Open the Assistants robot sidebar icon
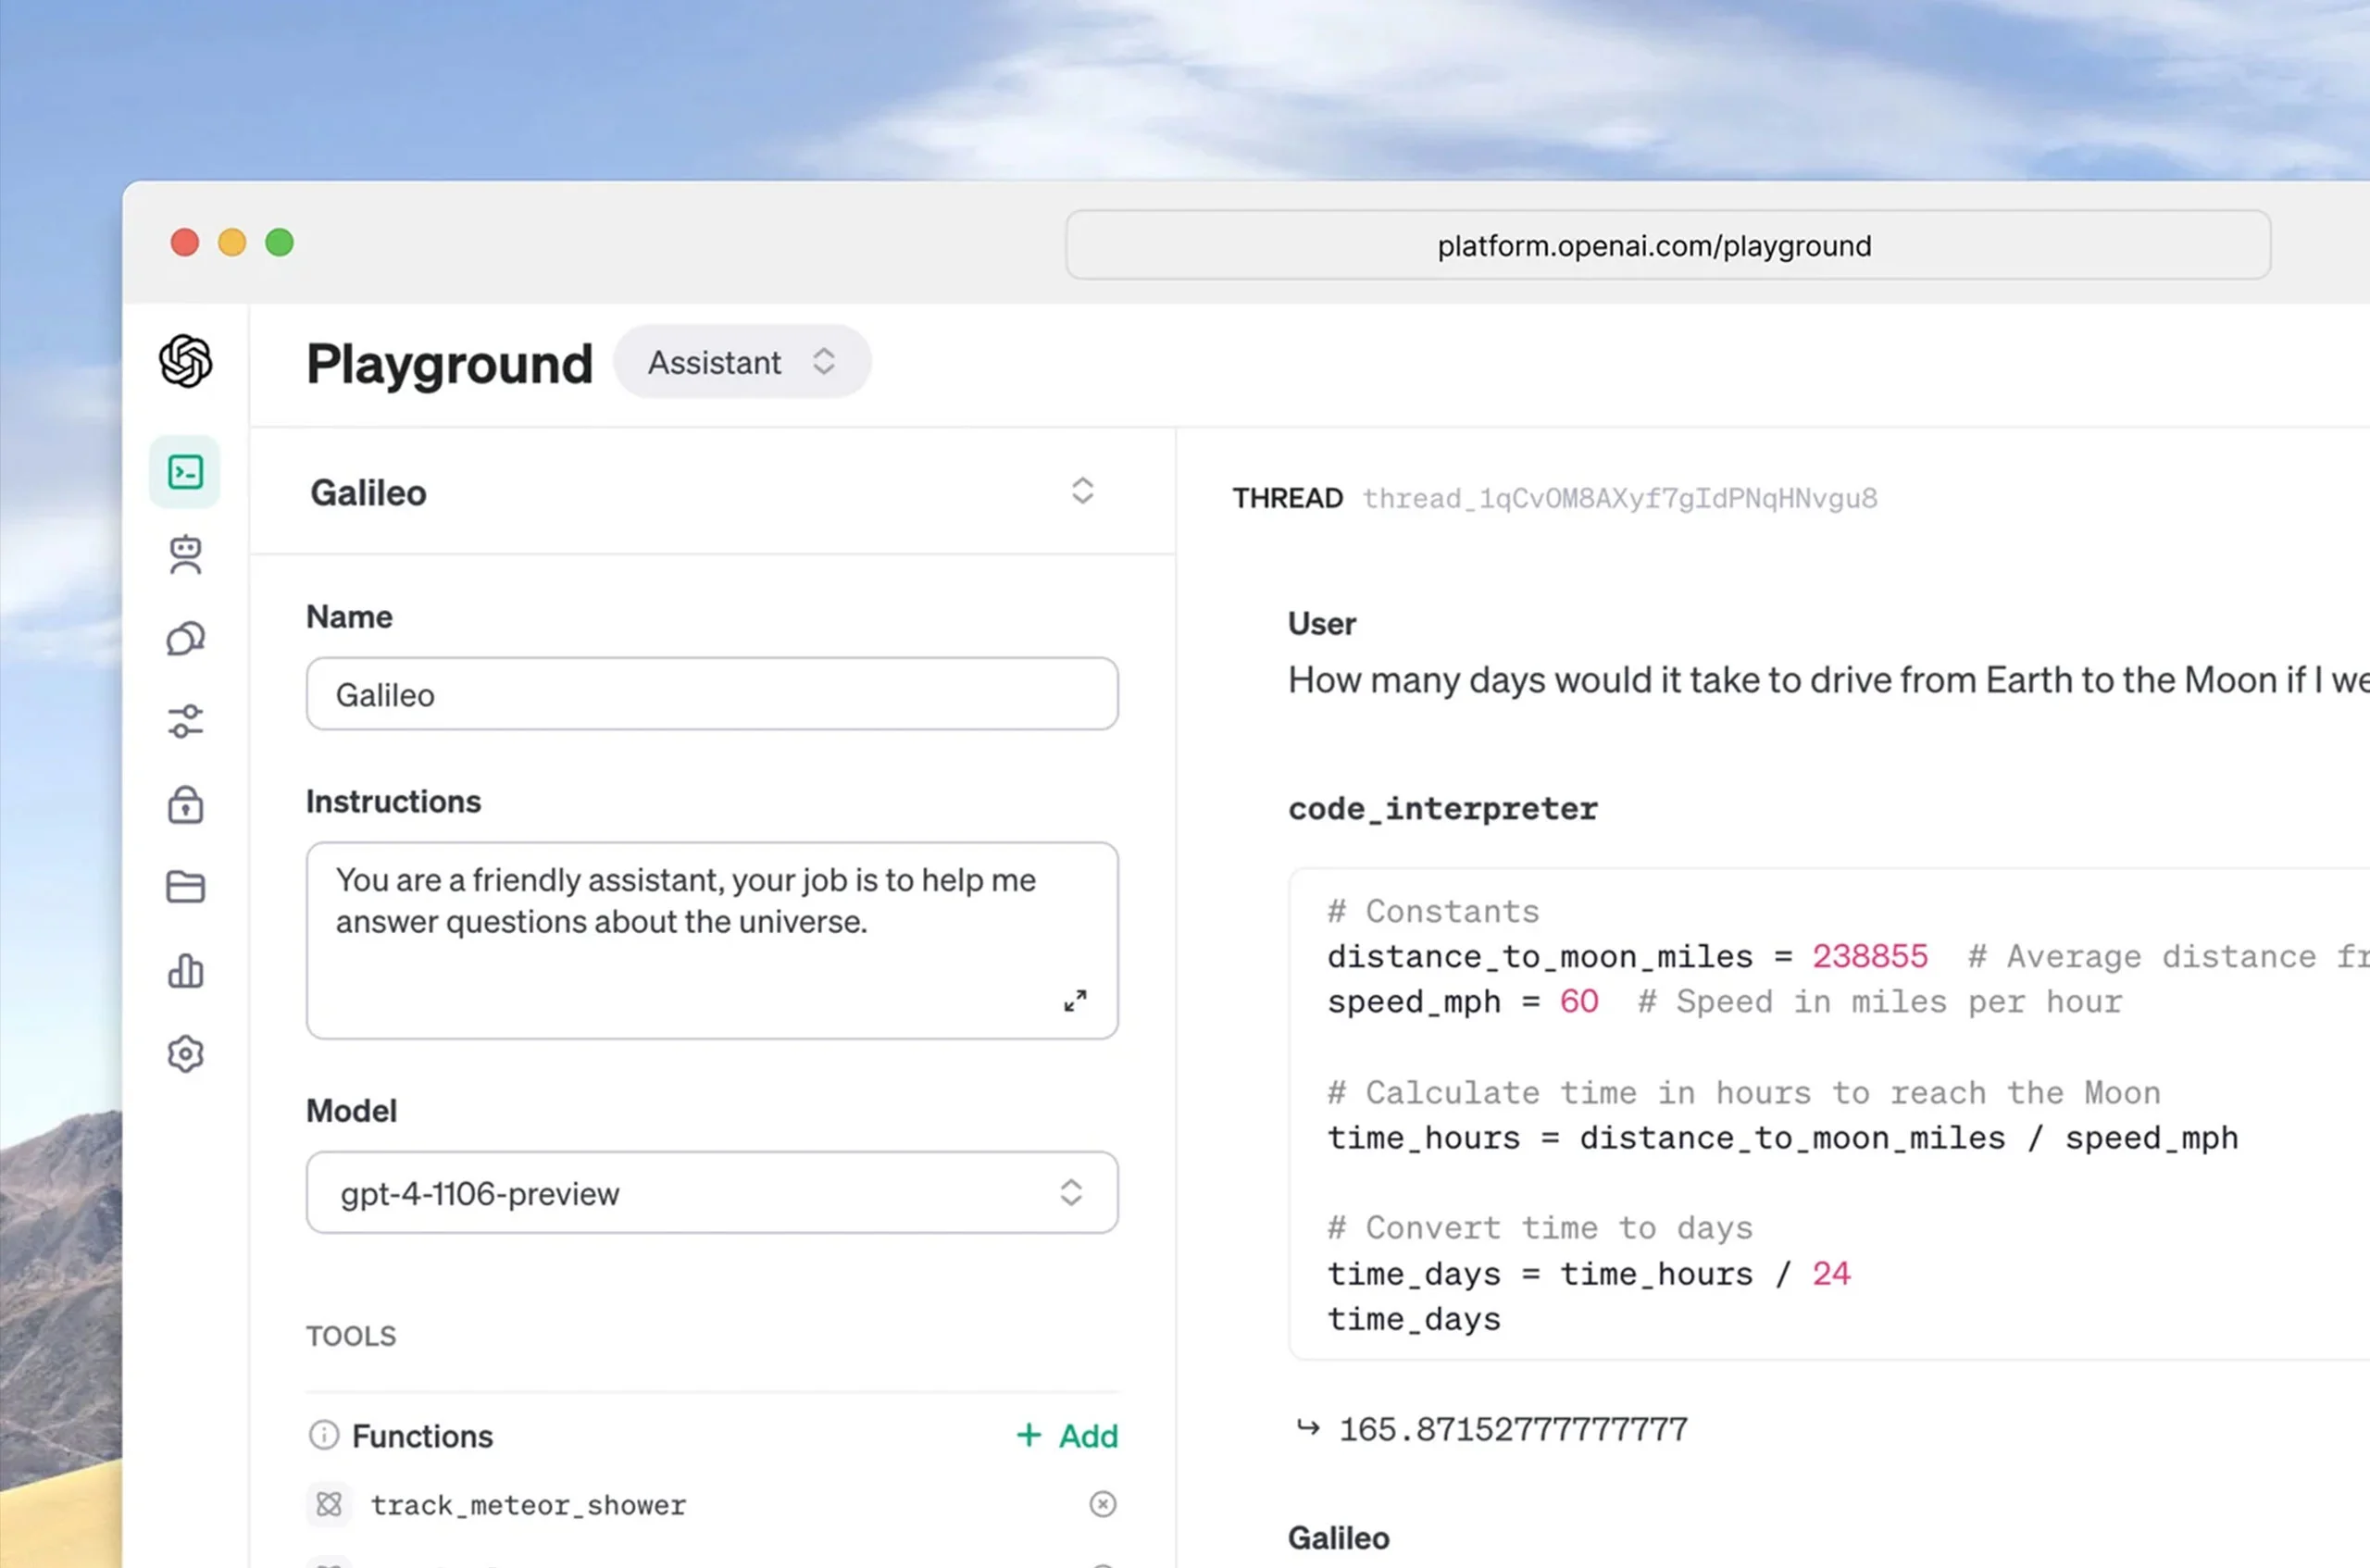Screen dimensions: 2370x1568 pos(185,555)
